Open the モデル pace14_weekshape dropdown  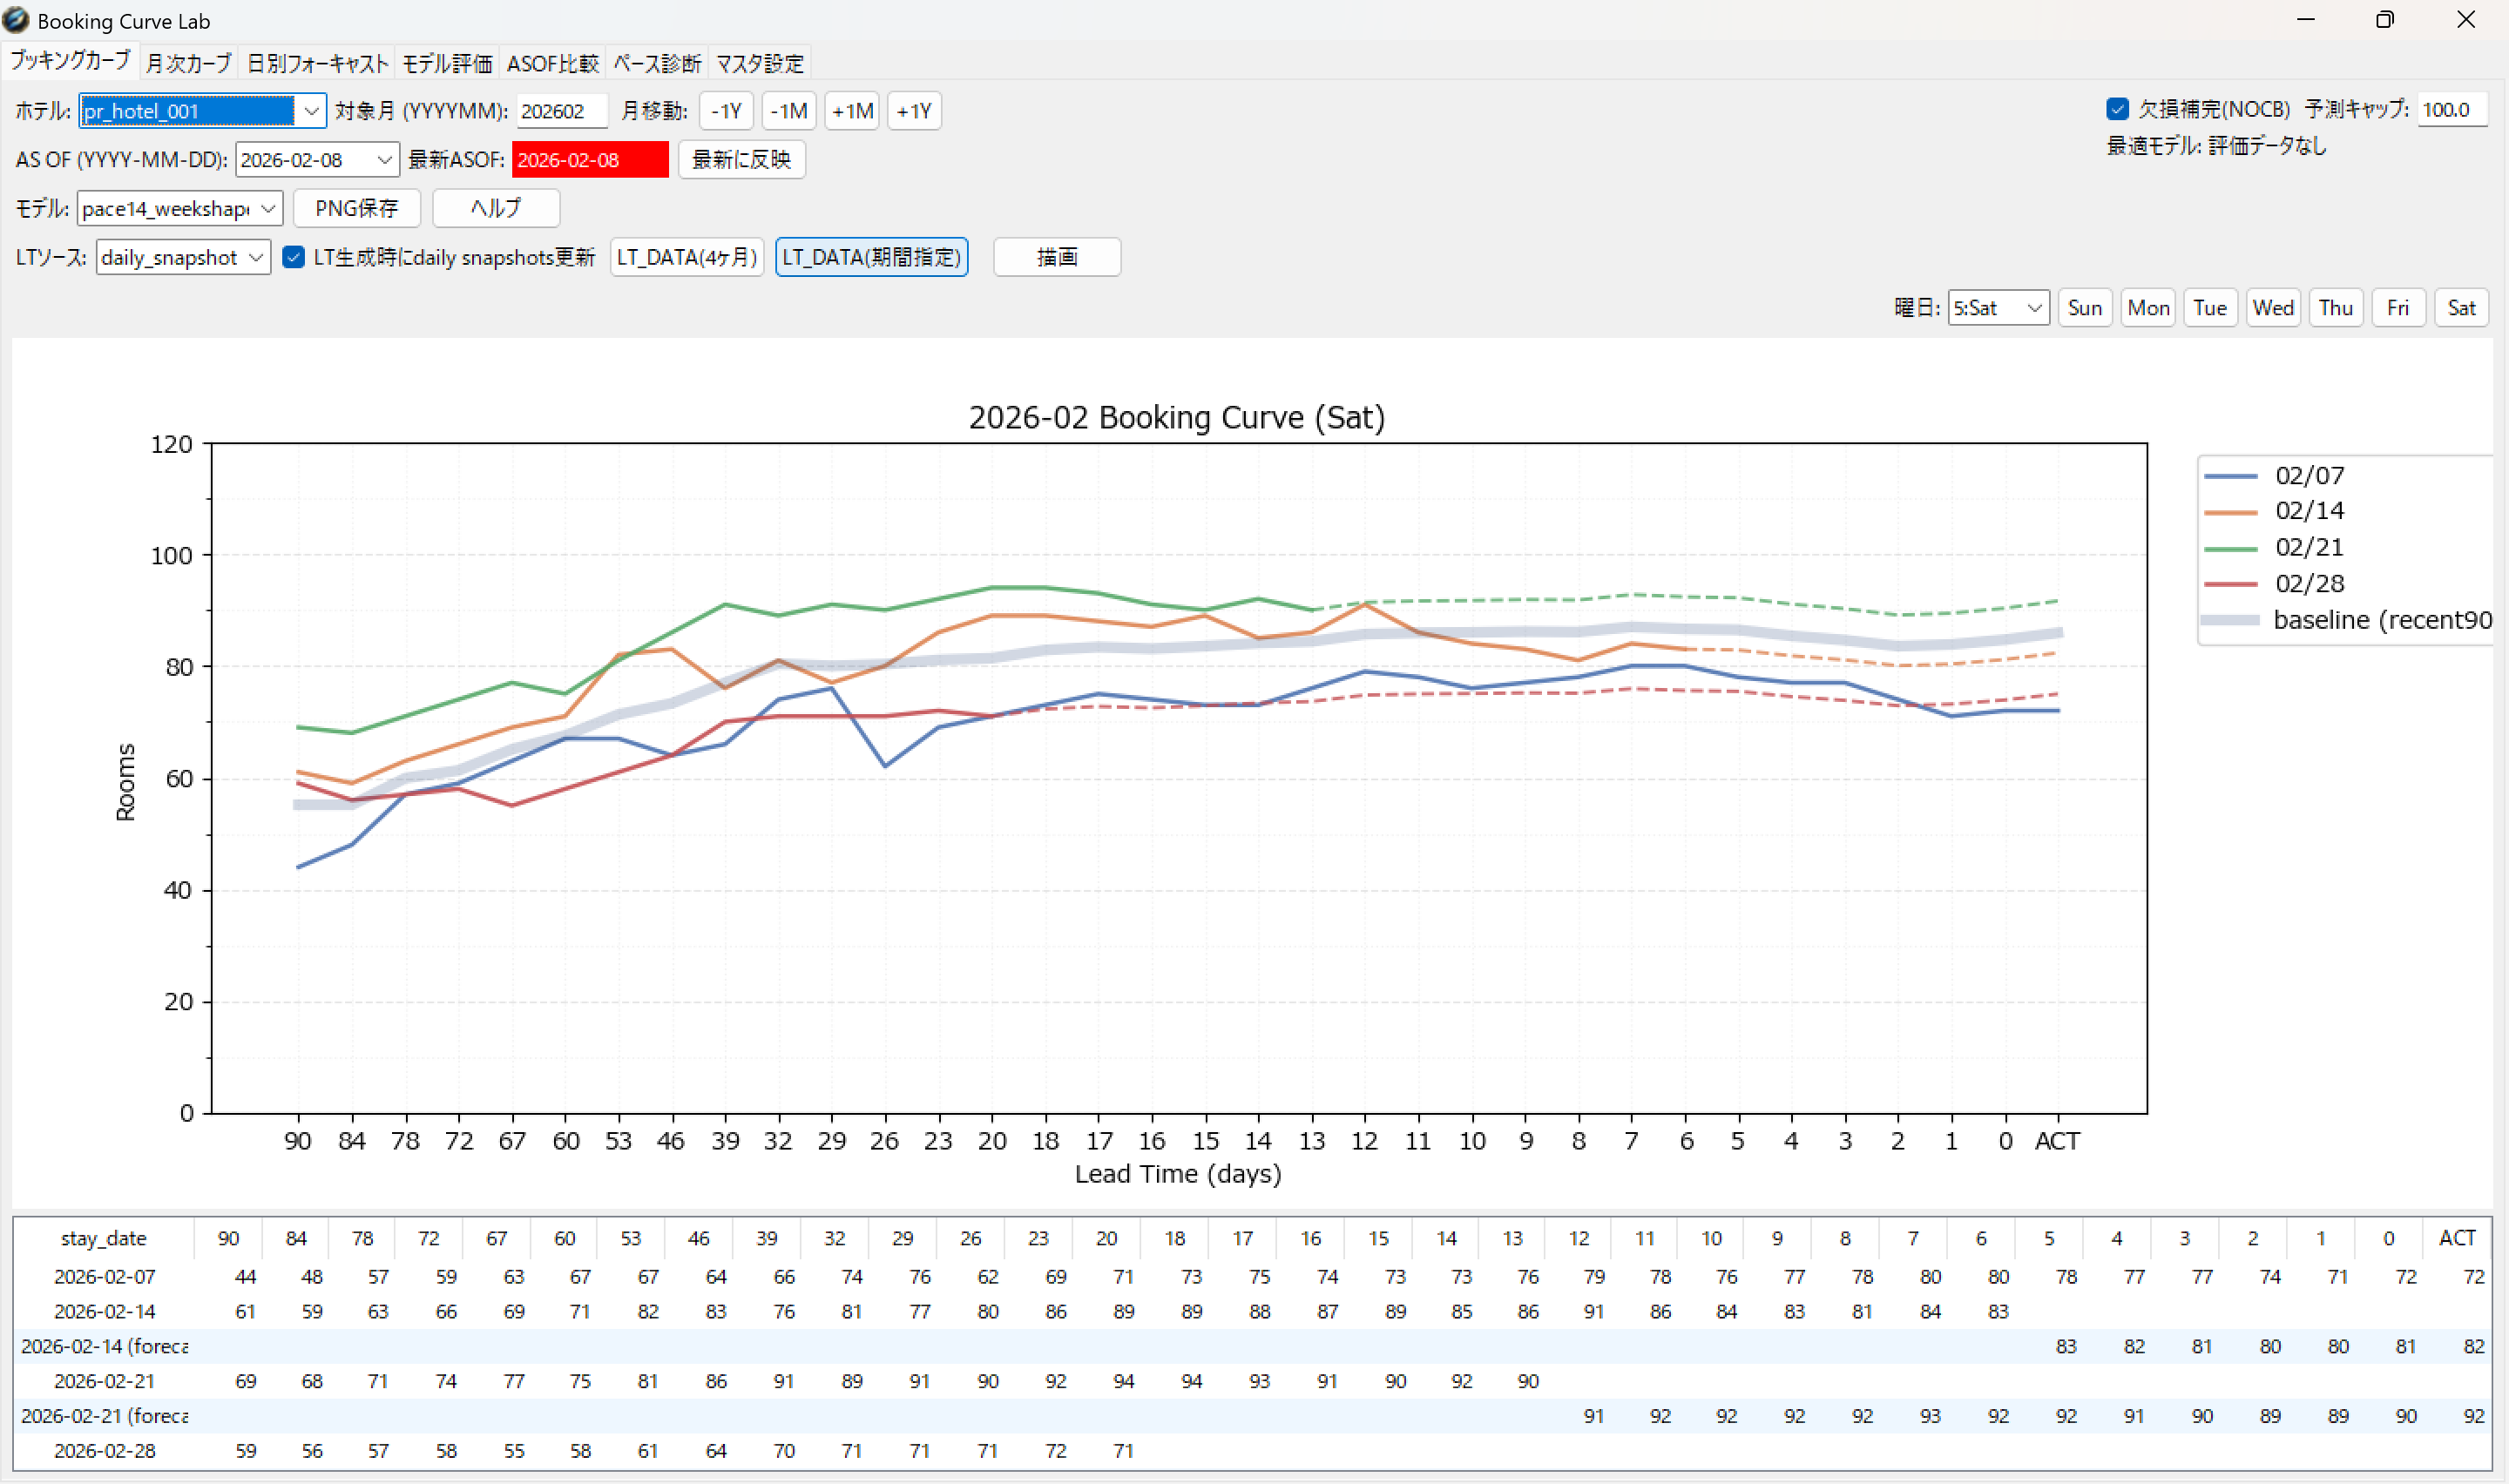[x=268, y=208]
